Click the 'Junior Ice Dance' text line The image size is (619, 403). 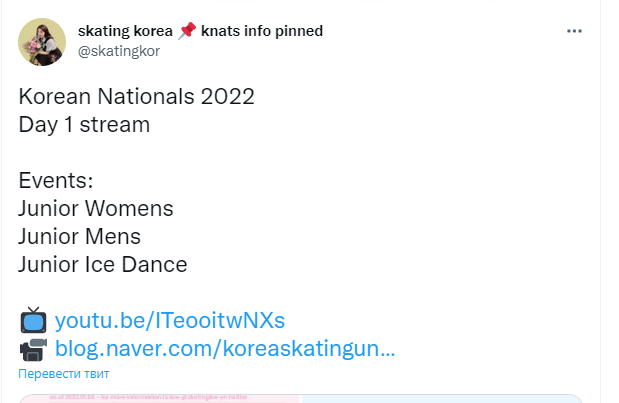[x=102, y=265]
